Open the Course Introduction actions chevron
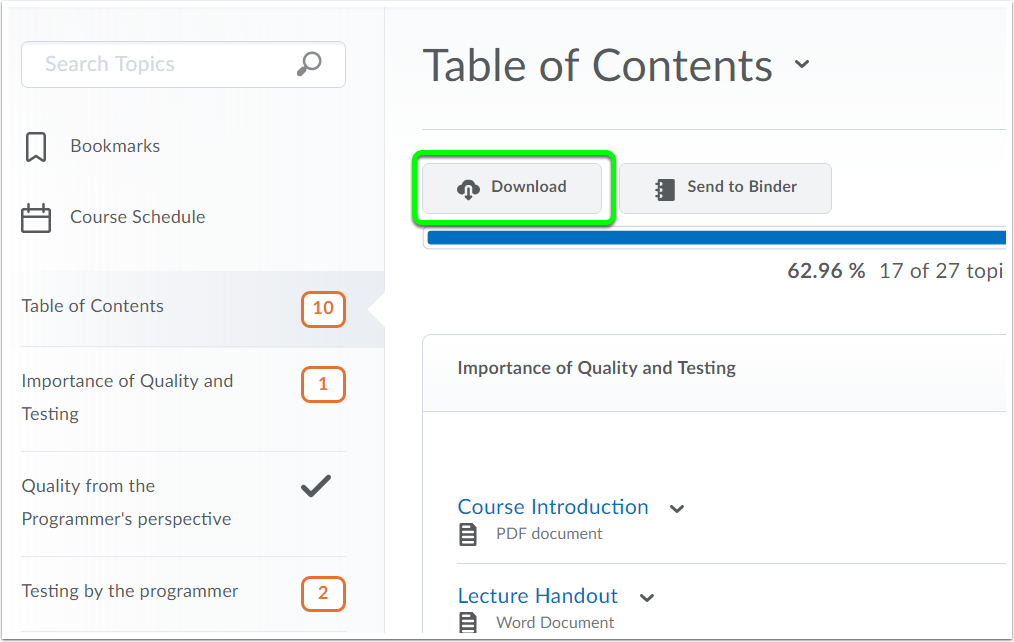Screen dimensions: 1014x642 pos(677,509)
